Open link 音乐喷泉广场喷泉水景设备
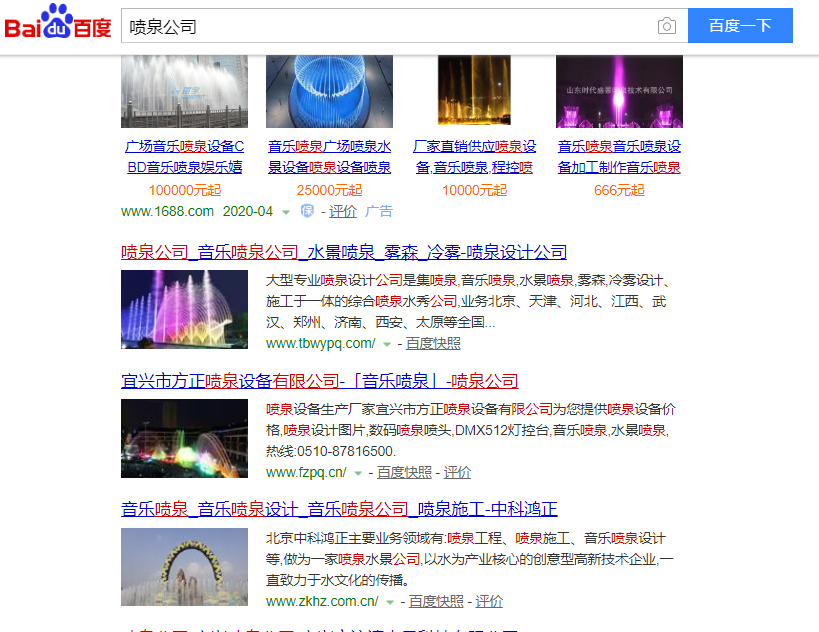 [x=329, y=157]
